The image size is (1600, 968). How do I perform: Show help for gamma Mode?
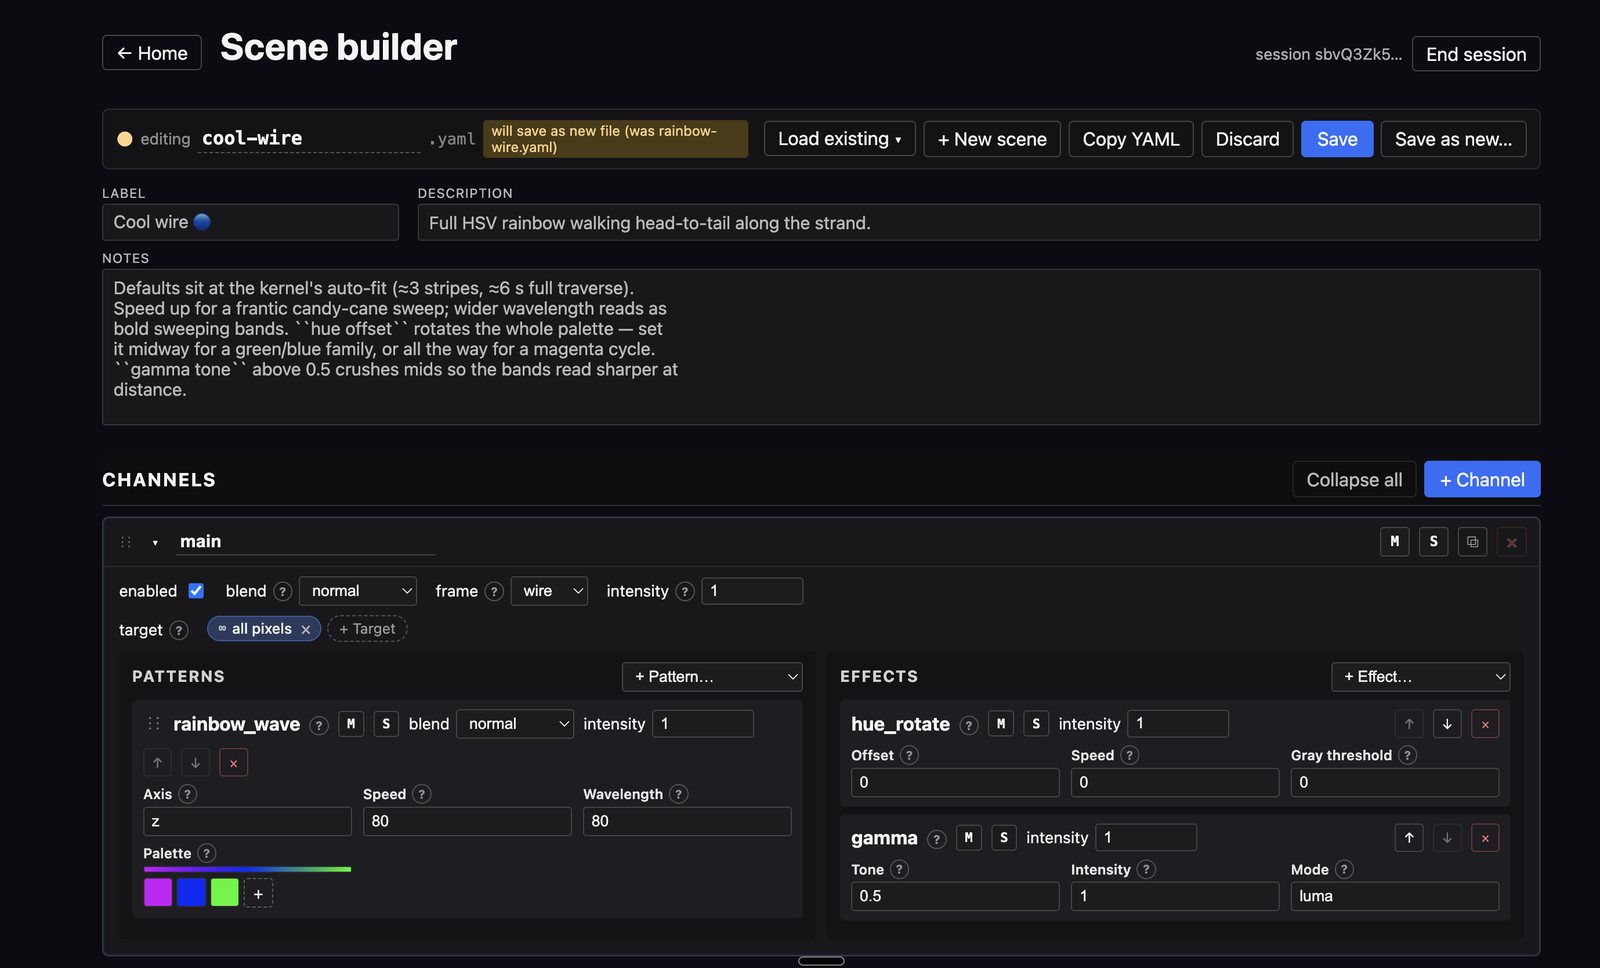(1344, 869)
